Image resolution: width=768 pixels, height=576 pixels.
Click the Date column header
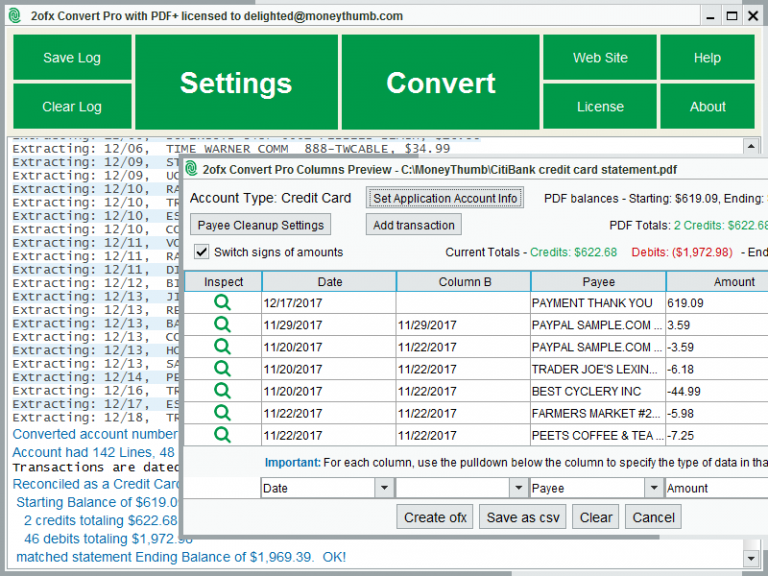point(329,282)
